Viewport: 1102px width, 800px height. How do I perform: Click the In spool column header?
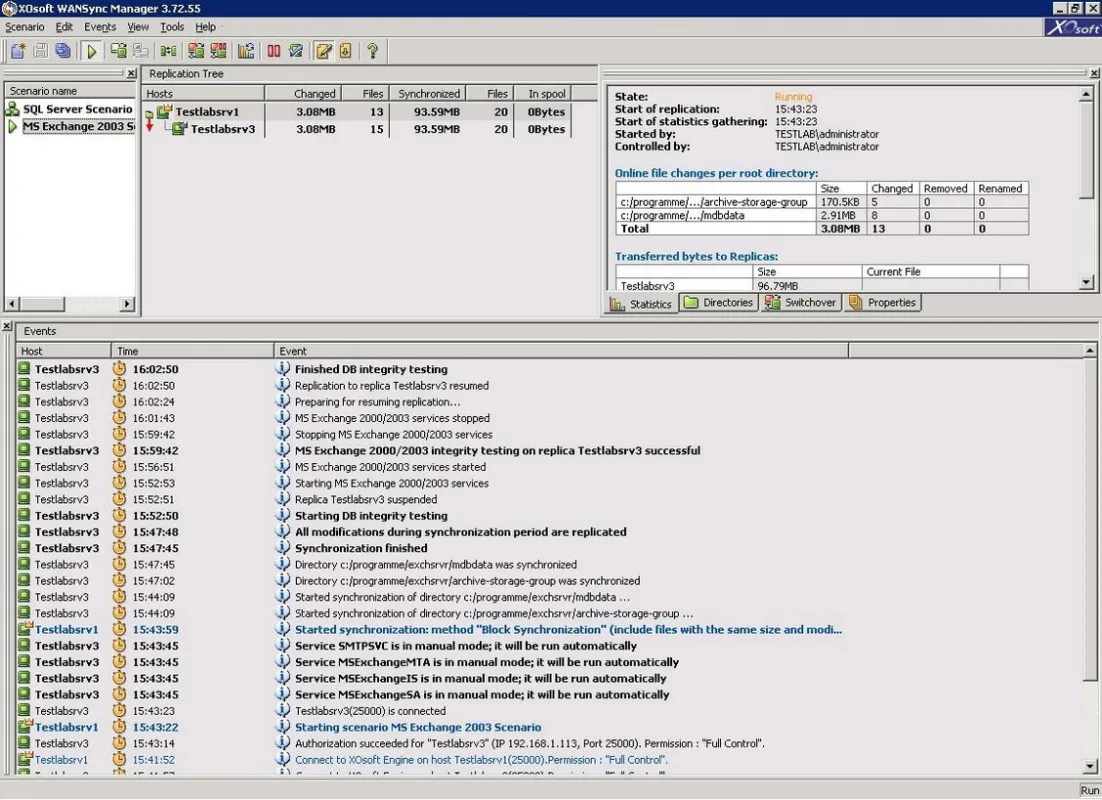coord(541,93)
